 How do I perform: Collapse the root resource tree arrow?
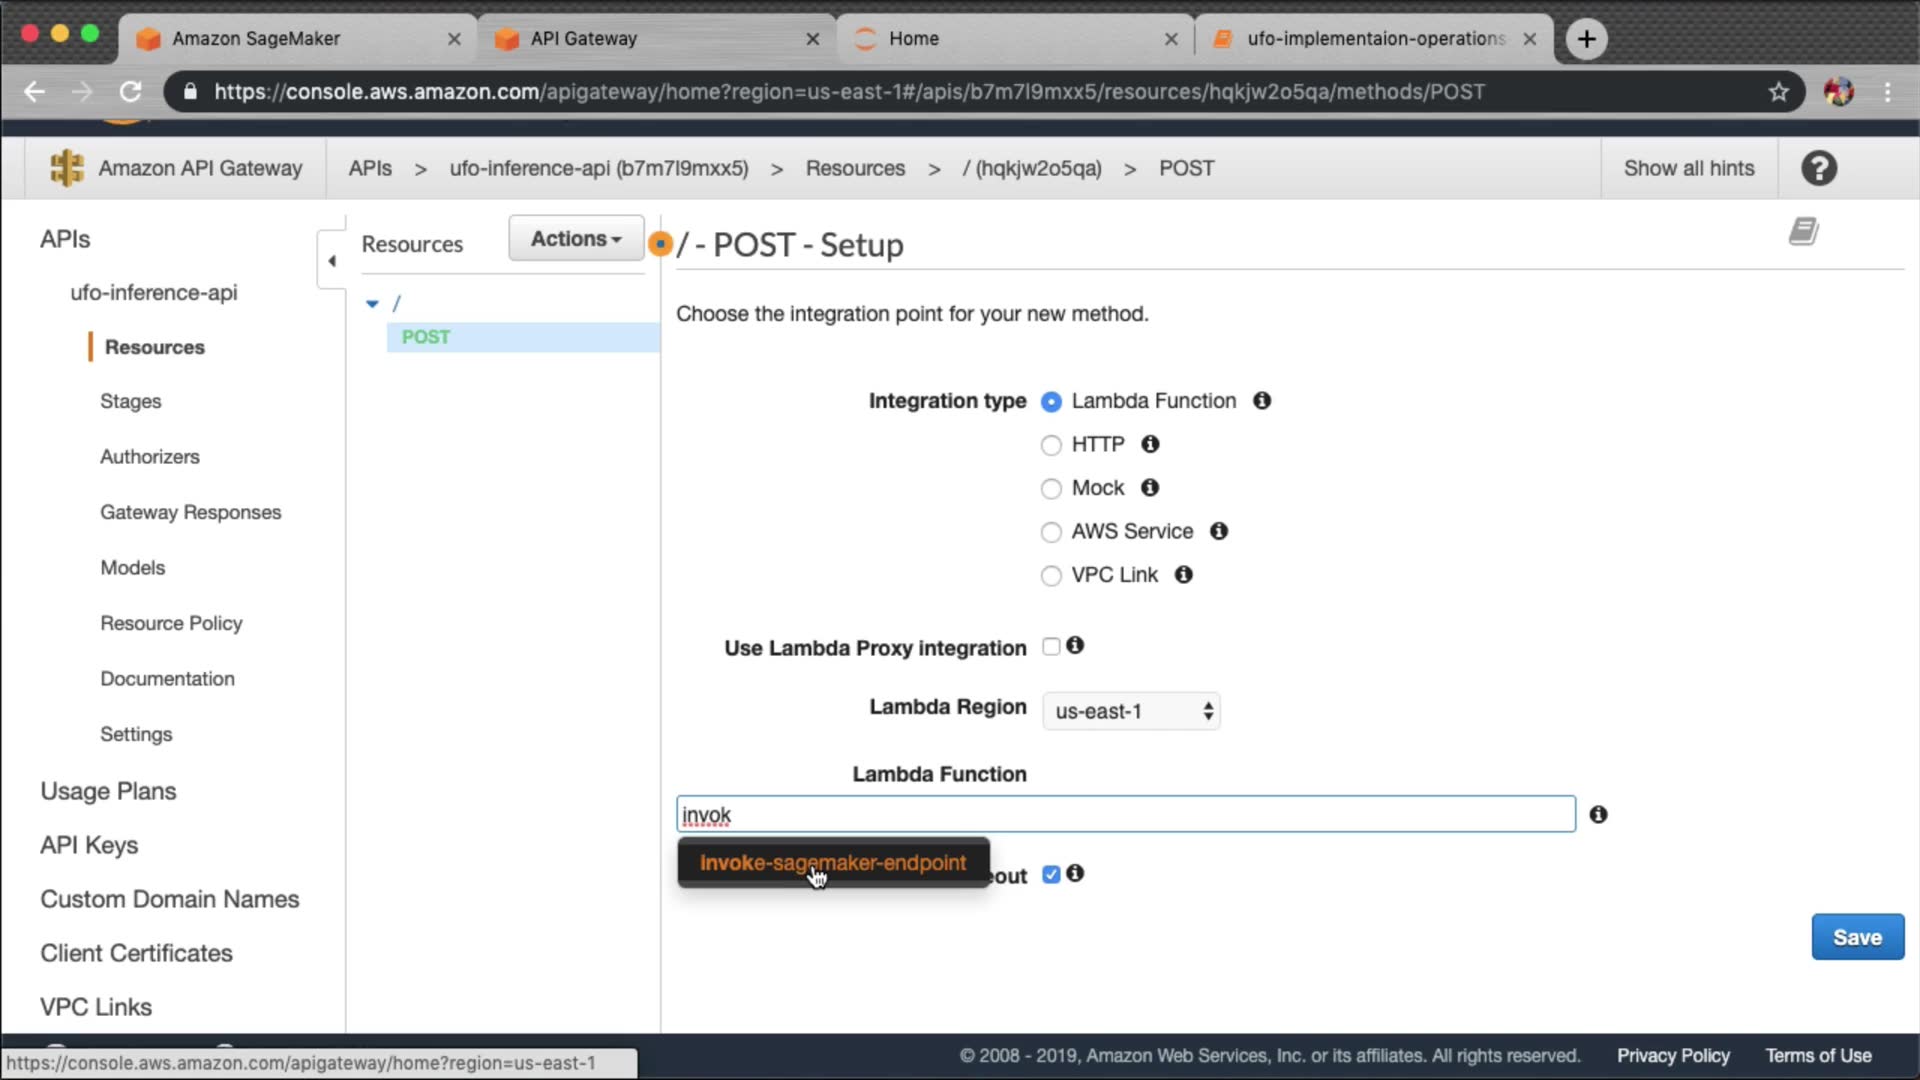pos(372,303)
